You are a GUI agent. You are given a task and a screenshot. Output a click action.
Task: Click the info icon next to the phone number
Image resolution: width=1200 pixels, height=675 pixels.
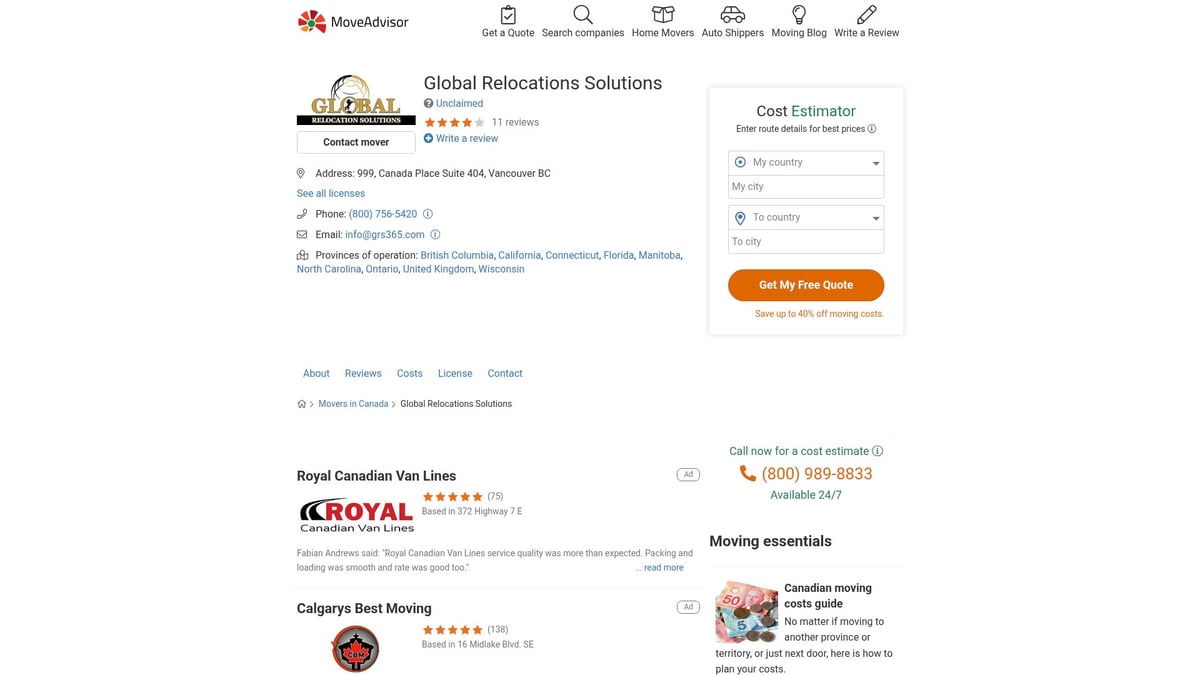tap(428, 214)
